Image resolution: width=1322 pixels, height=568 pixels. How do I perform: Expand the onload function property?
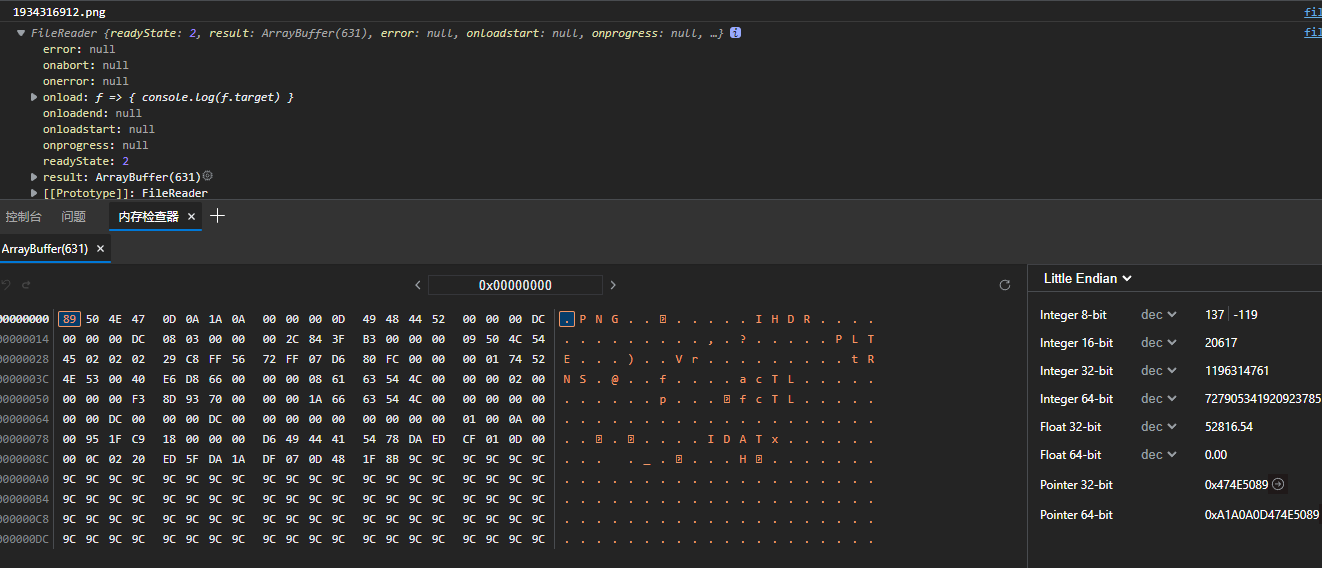point(35,97)
